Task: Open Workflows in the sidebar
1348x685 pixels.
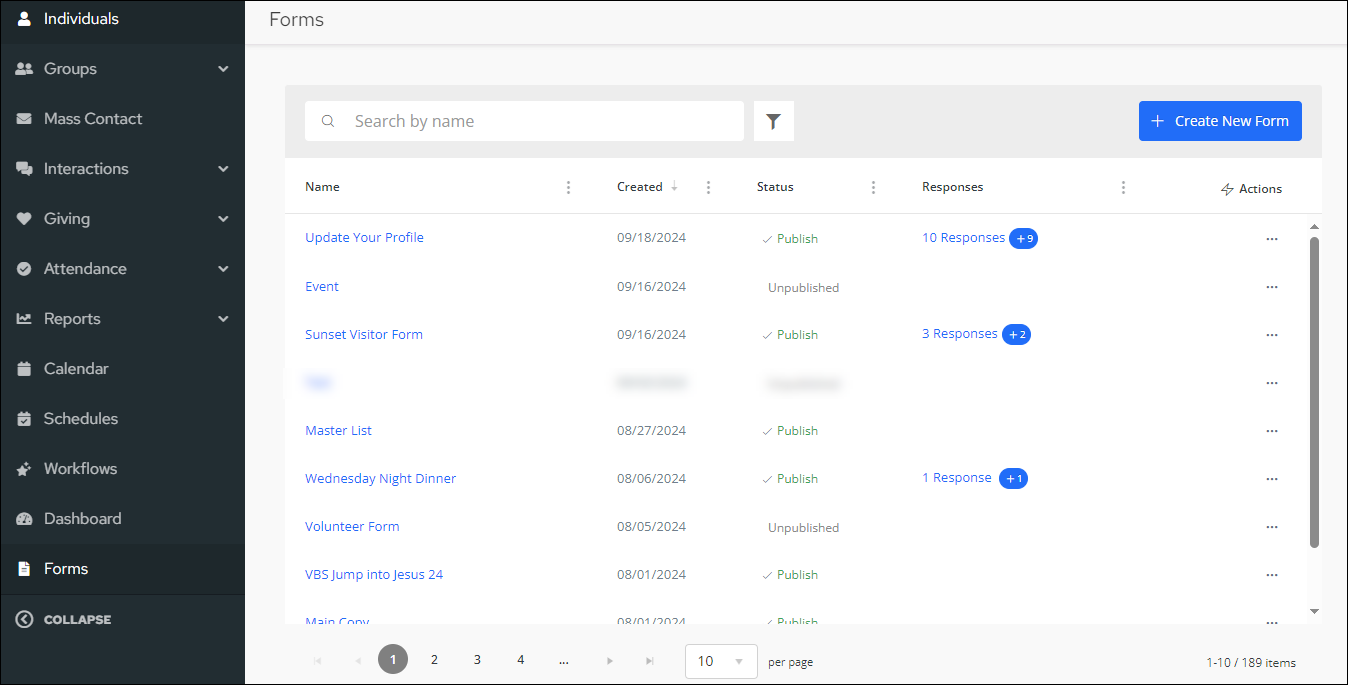Action: coord(80,469)
